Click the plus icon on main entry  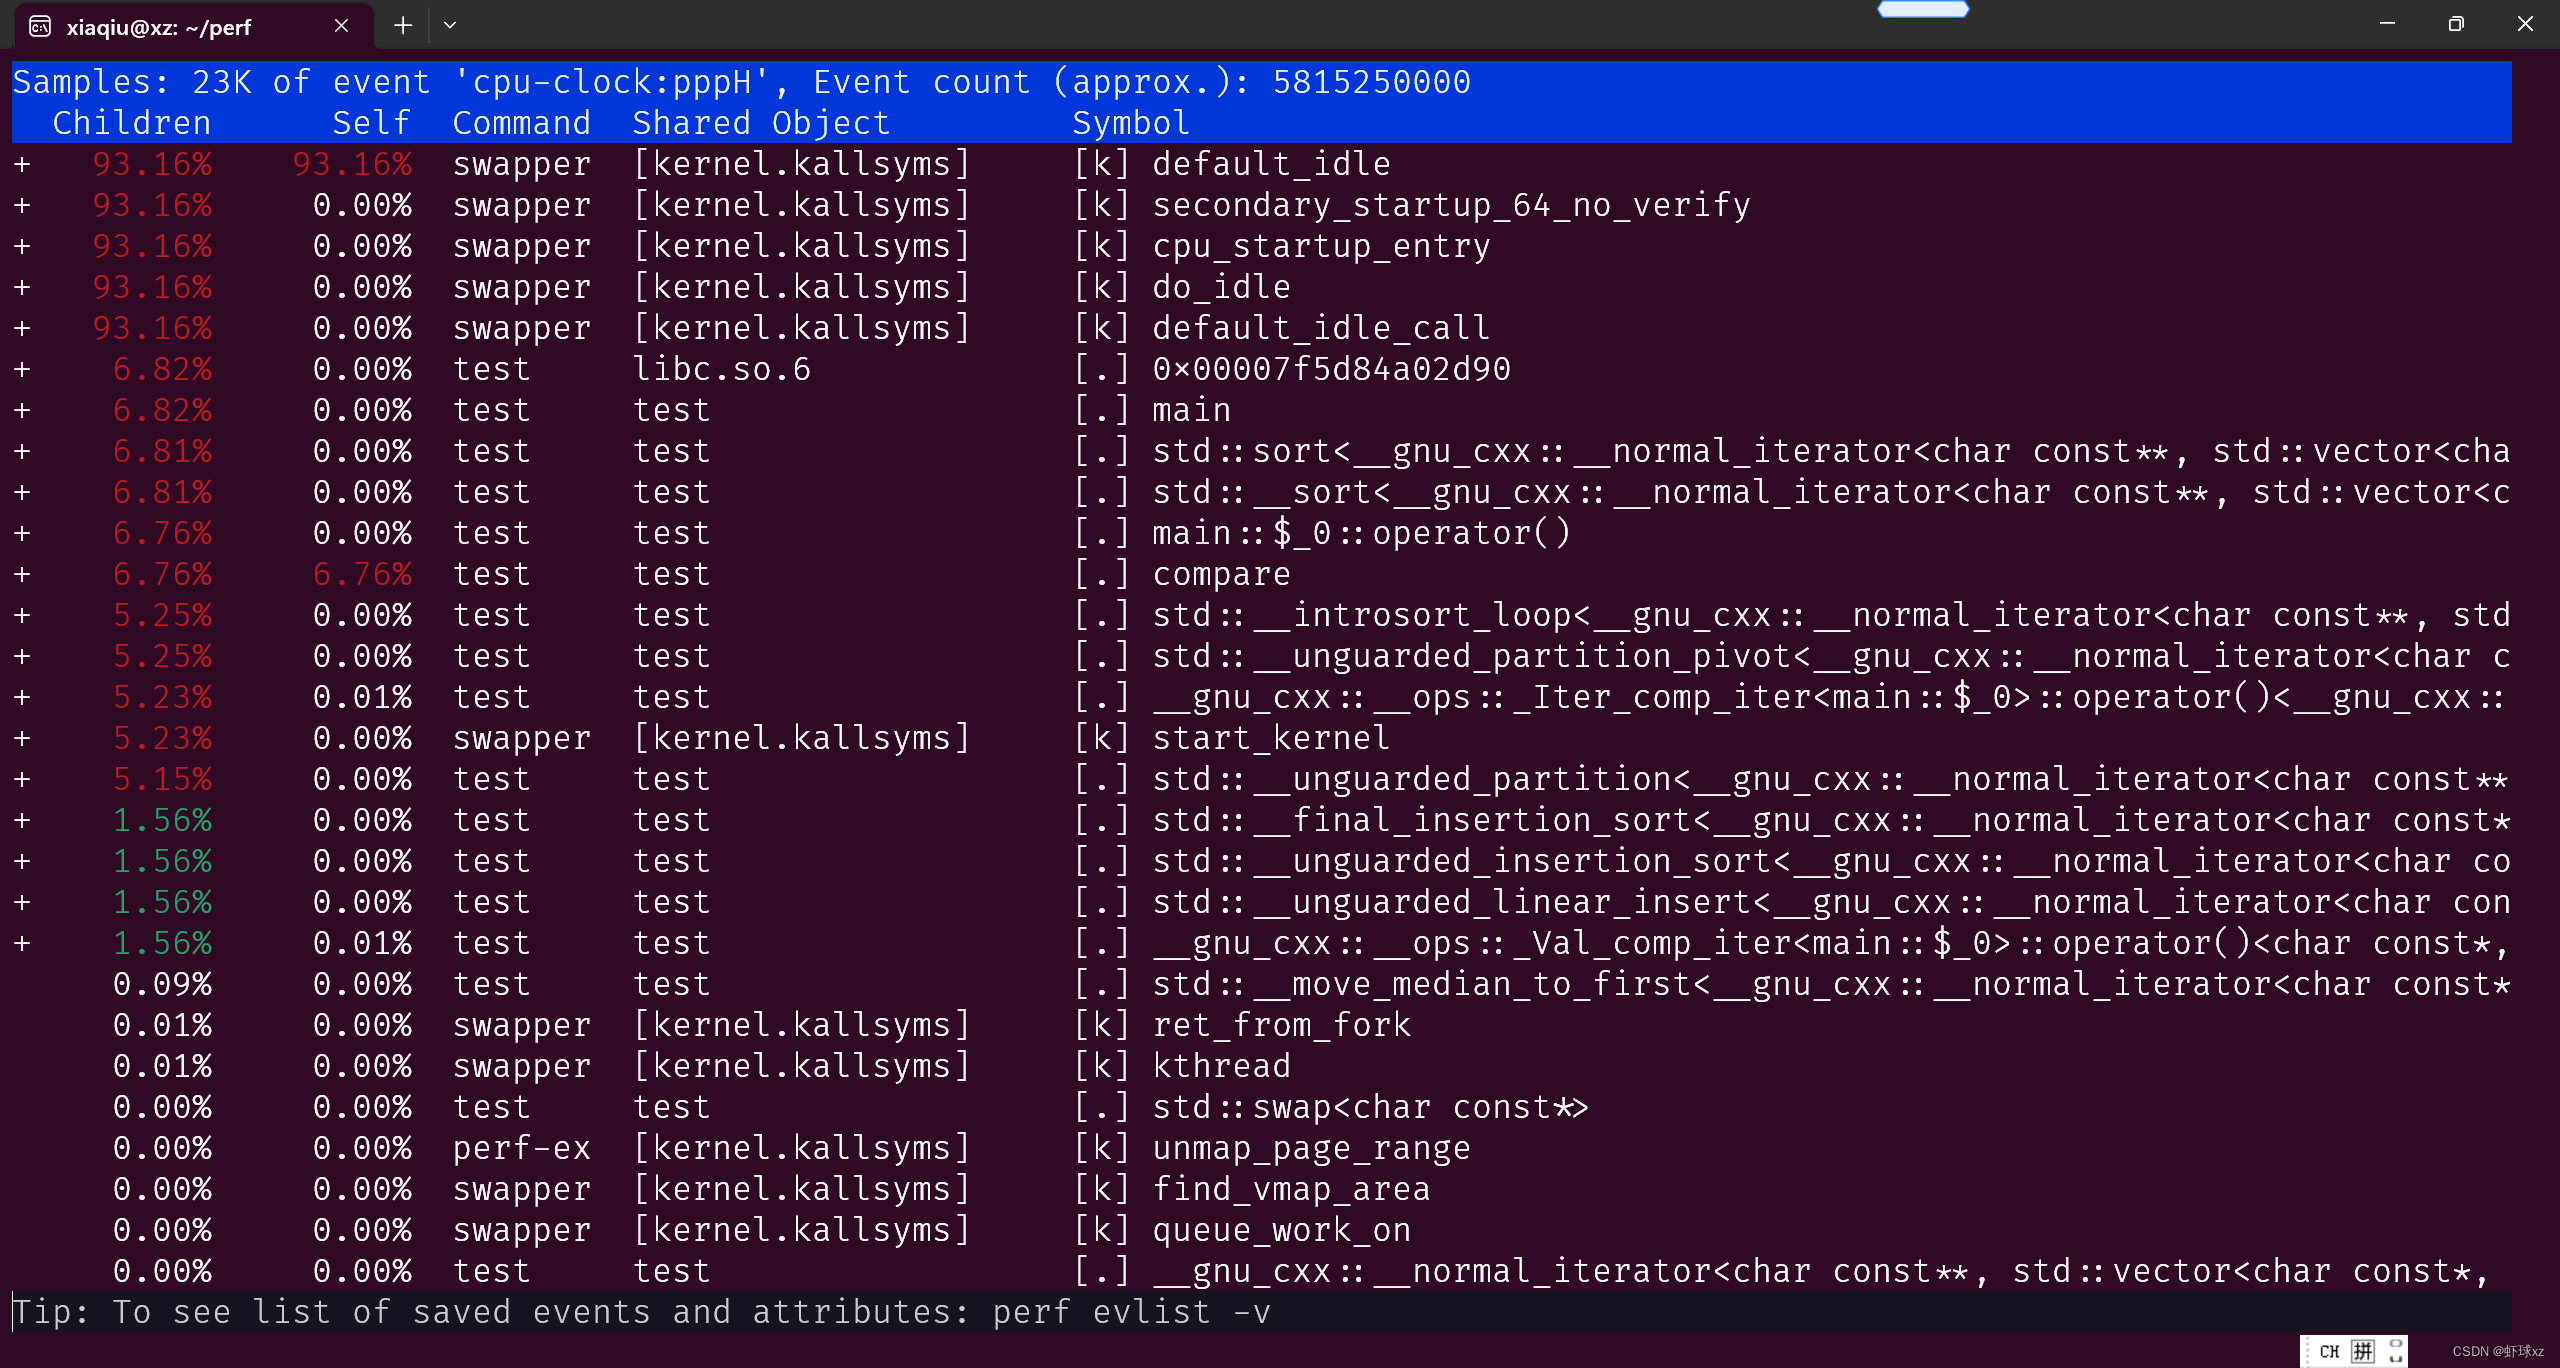22,410
